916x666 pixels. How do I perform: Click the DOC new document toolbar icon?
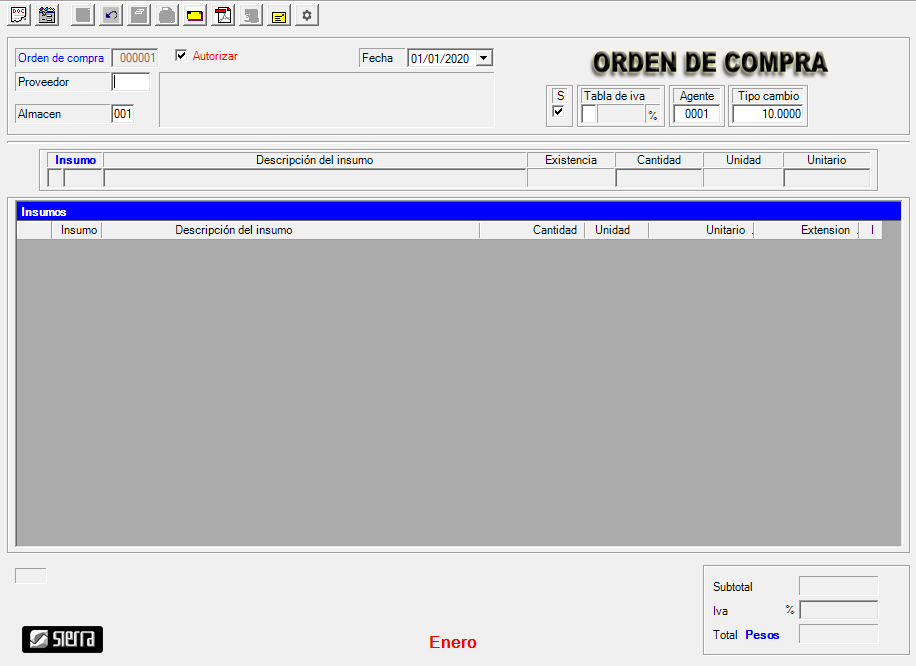click(19, 16)
